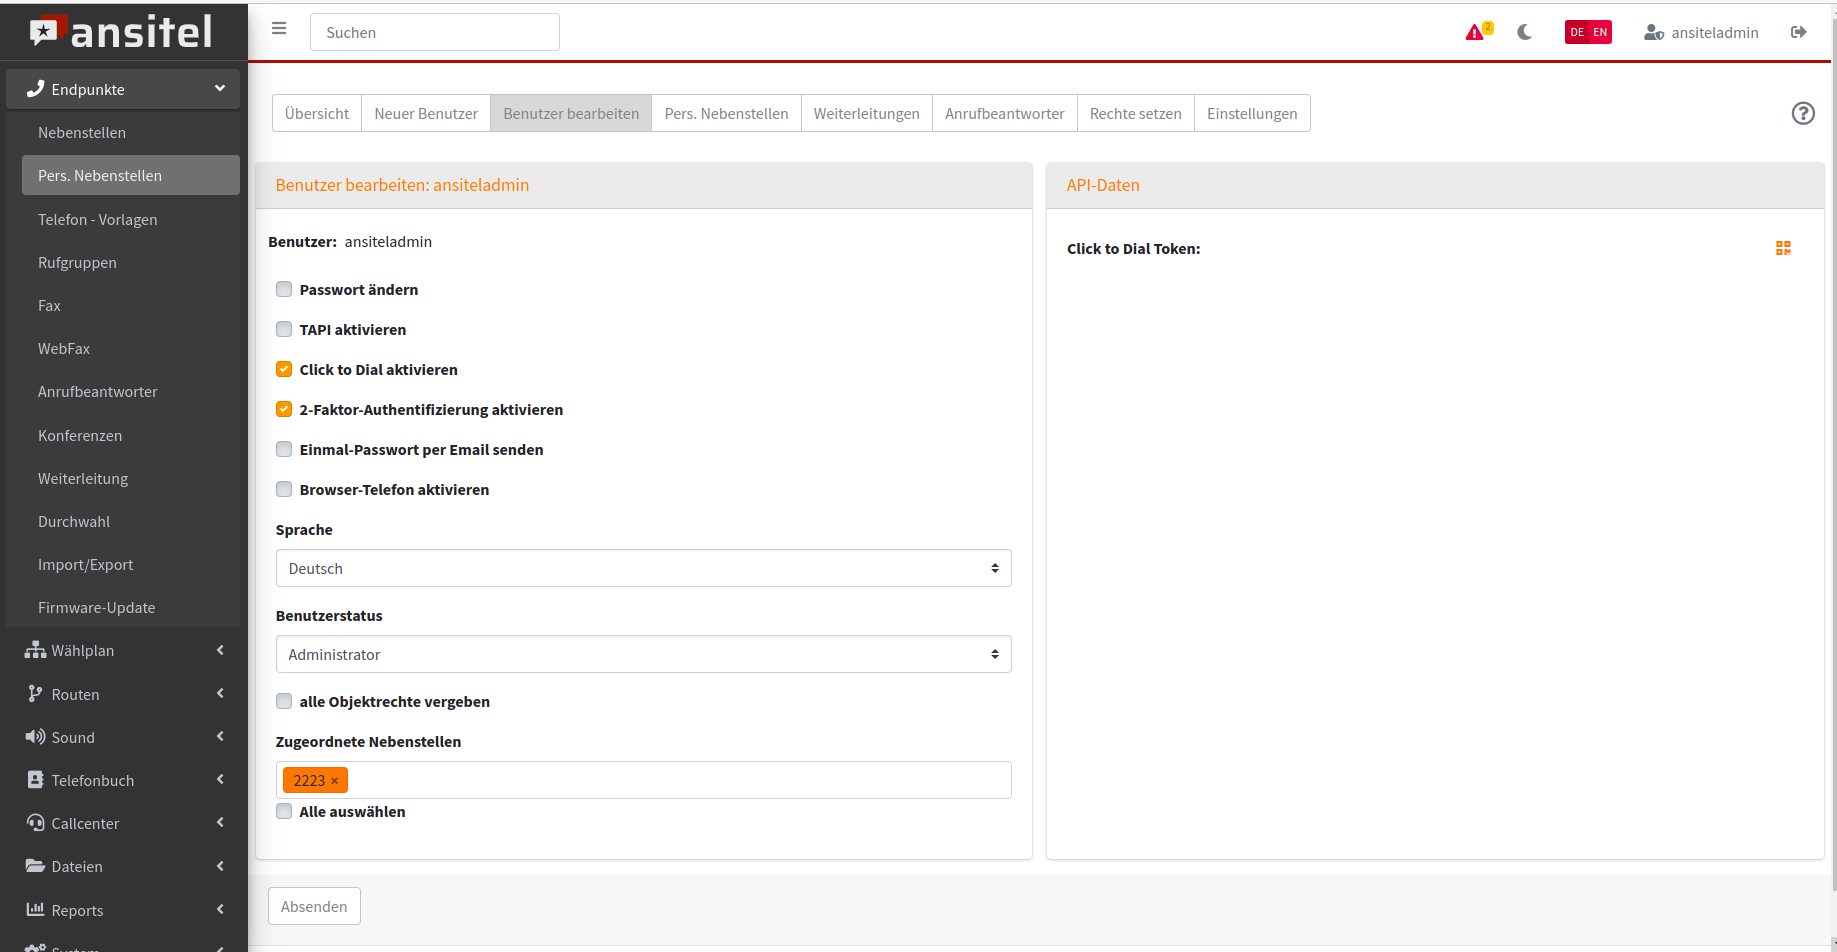Open Rufgruppen in the sidebar

77,263
